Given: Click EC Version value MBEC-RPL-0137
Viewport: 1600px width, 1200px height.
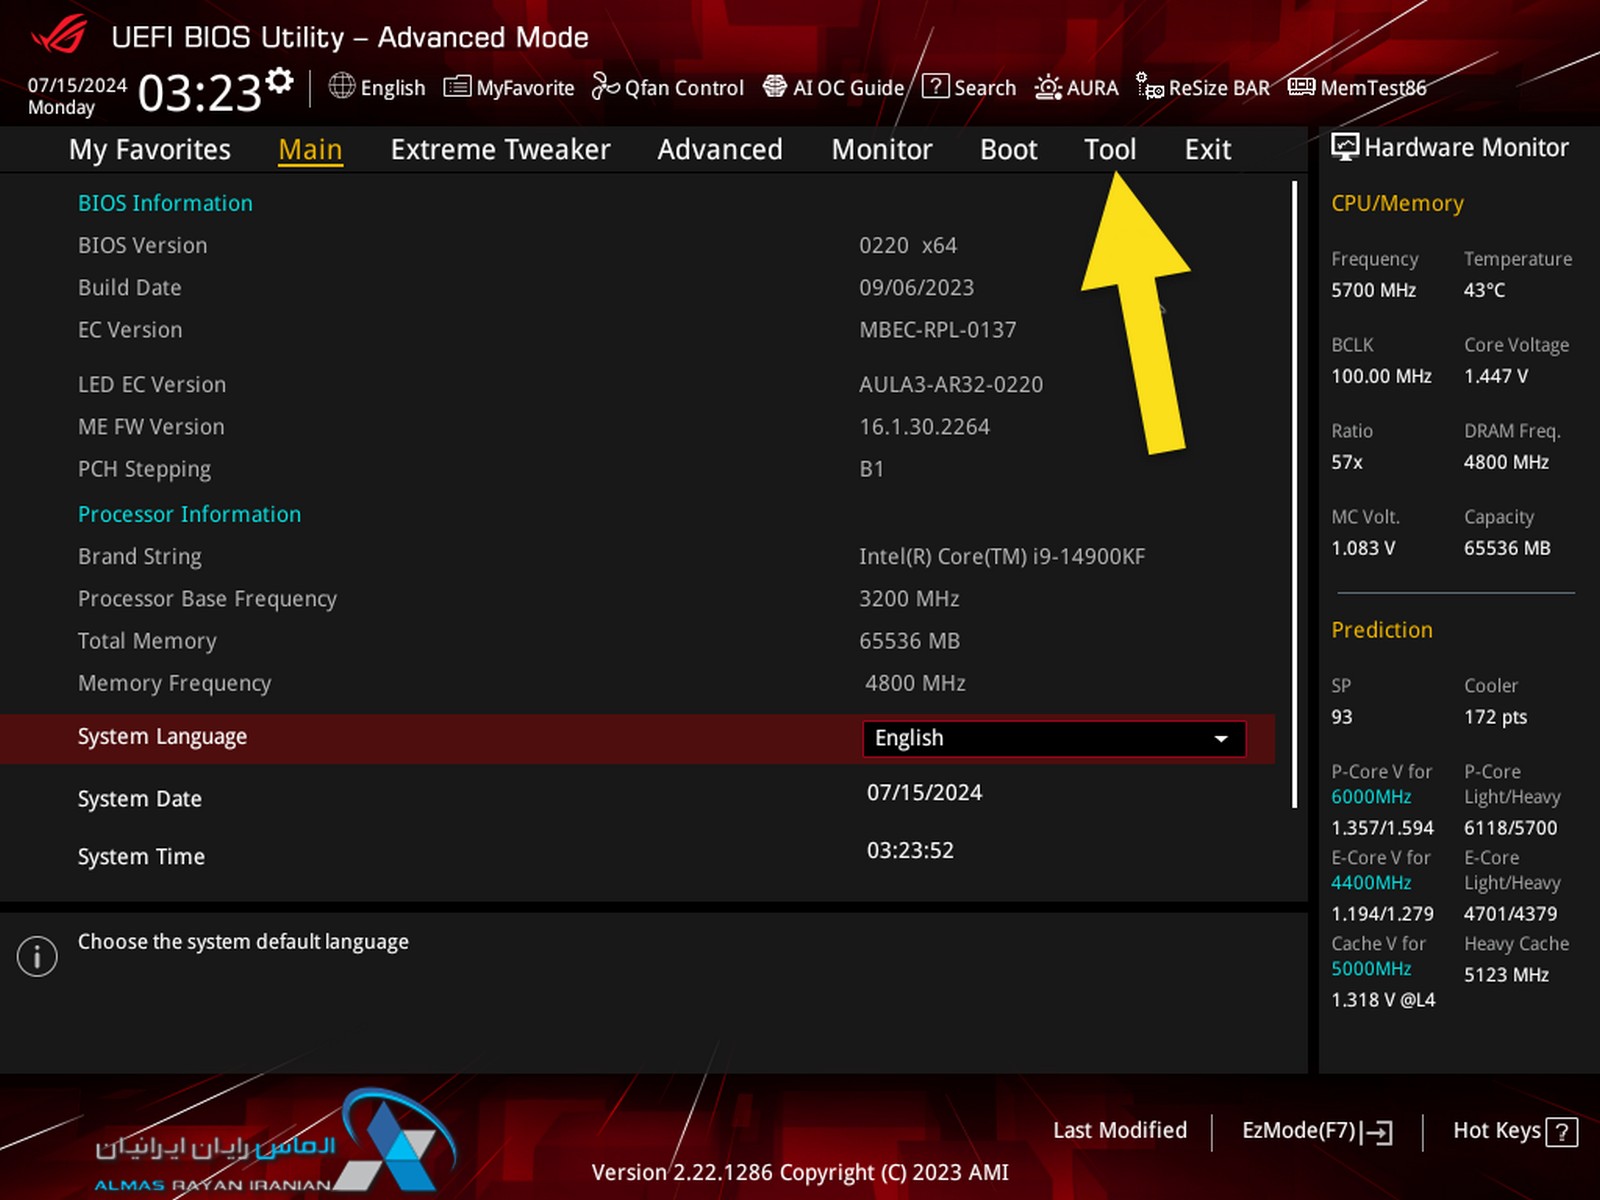Looking at the screenshot, I should [x=938, y=330].
